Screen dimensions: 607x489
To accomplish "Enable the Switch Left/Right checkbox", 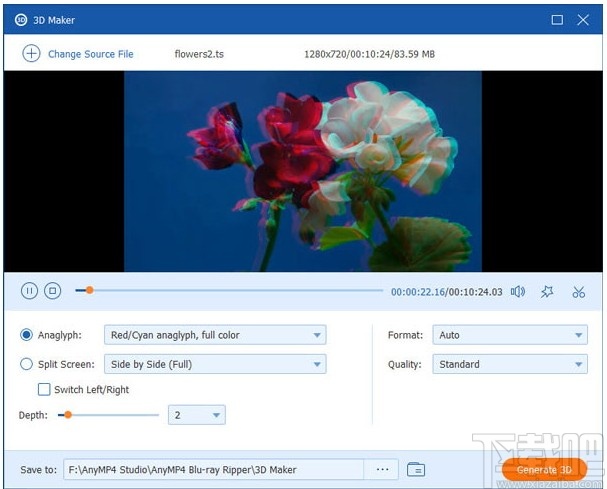I will (x=44, y=389).
